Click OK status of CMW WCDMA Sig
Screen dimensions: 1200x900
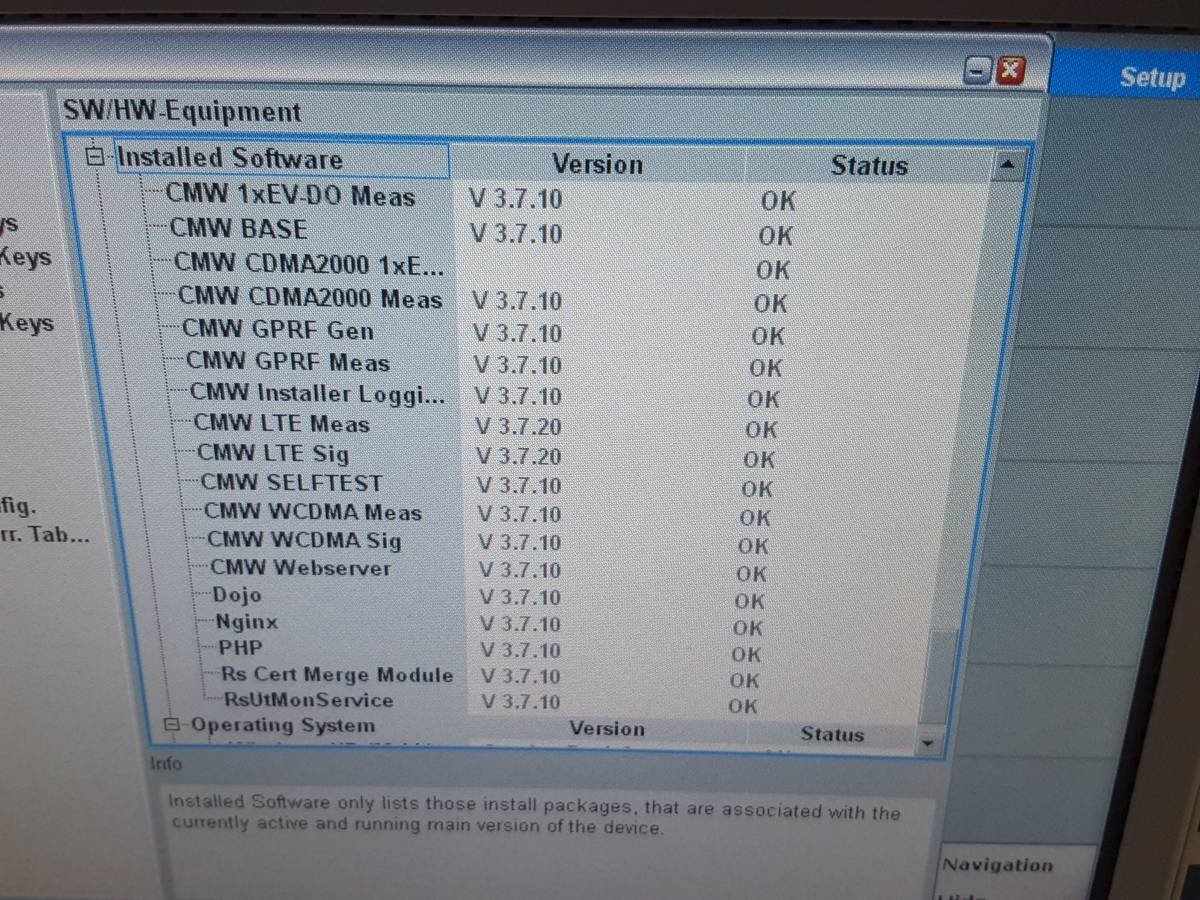pyautogui.click(x=753, y=546)
